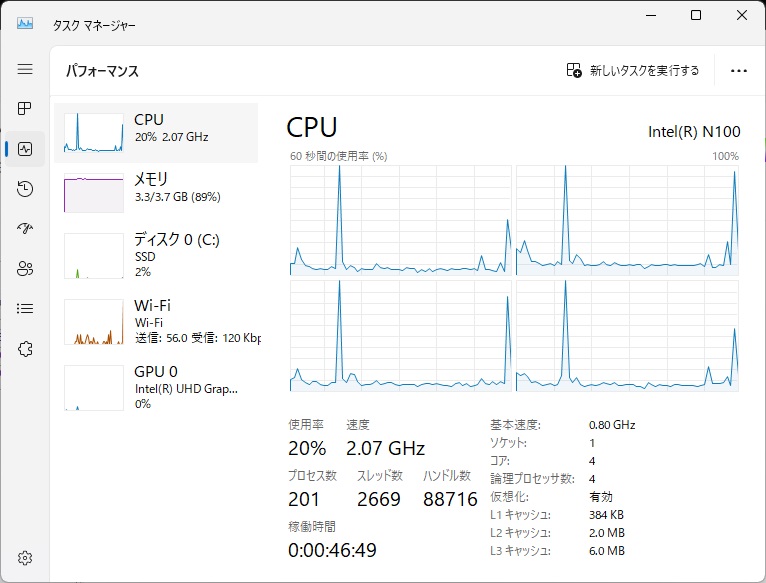Open the Services puzzle icon
This screenshot has width=766, height=583.
tap(26, 349)
